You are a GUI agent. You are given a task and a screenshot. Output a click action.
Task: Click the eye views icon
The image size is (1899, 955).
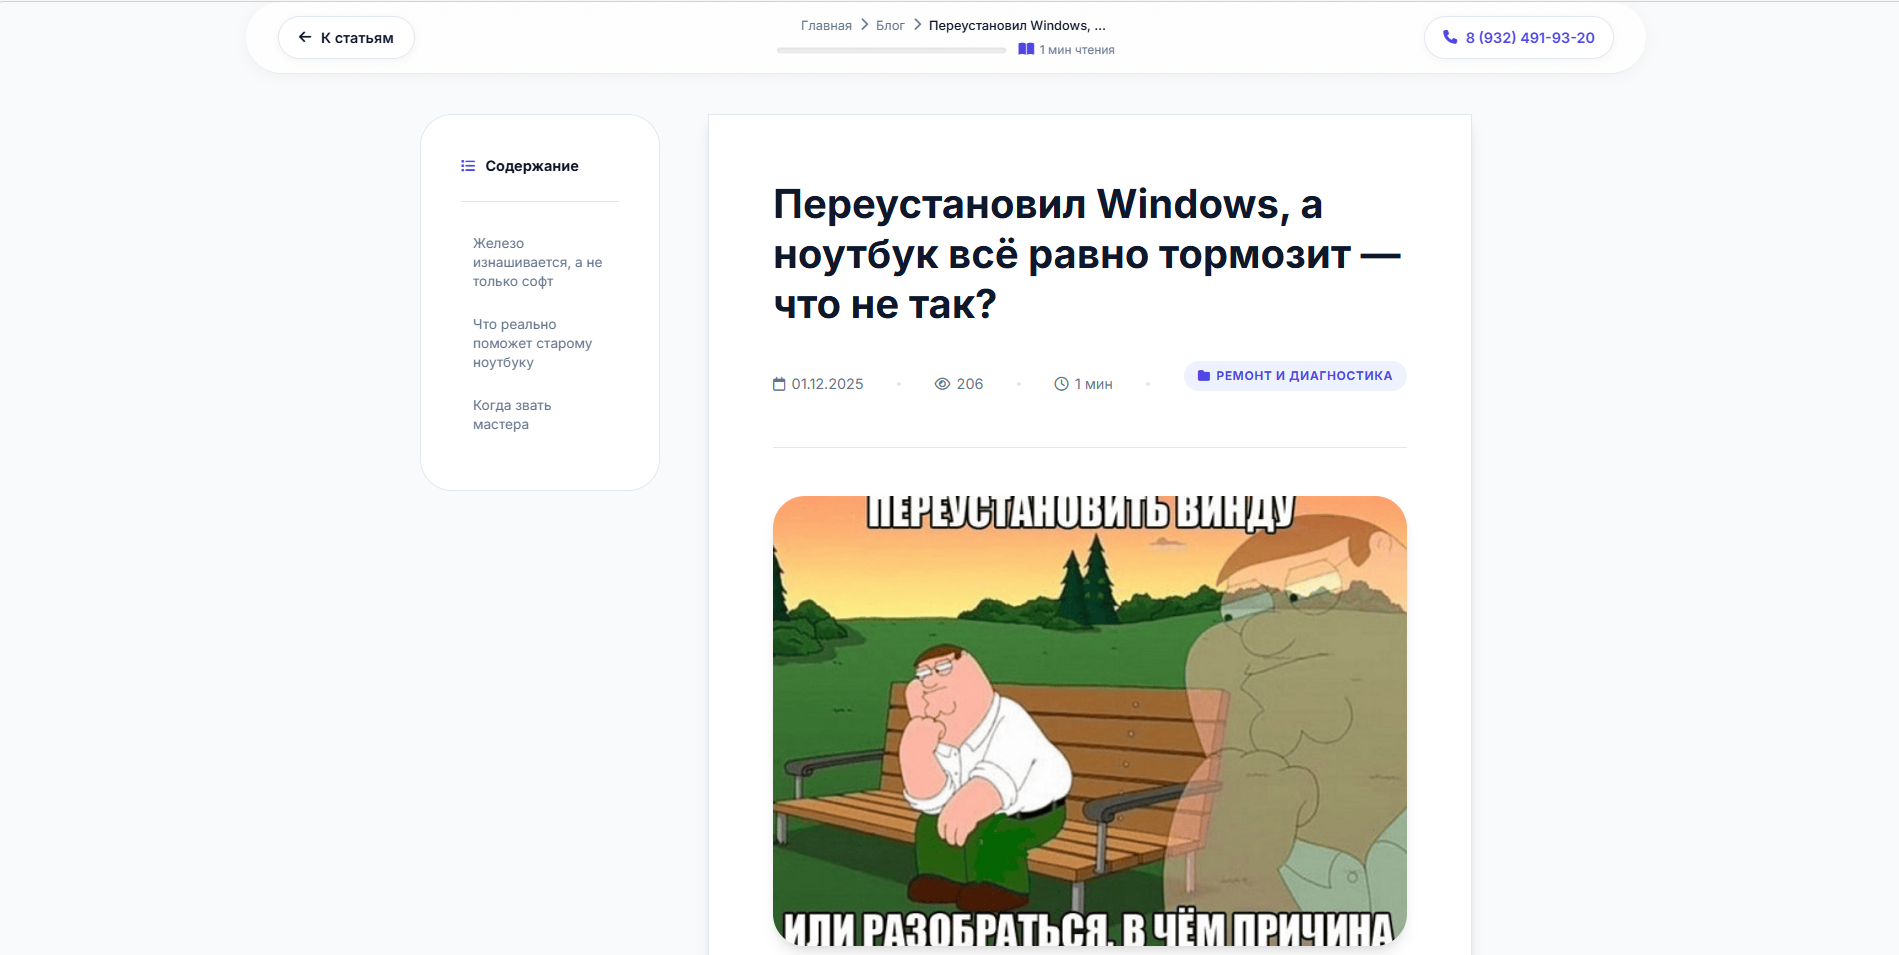coord(942,384)
